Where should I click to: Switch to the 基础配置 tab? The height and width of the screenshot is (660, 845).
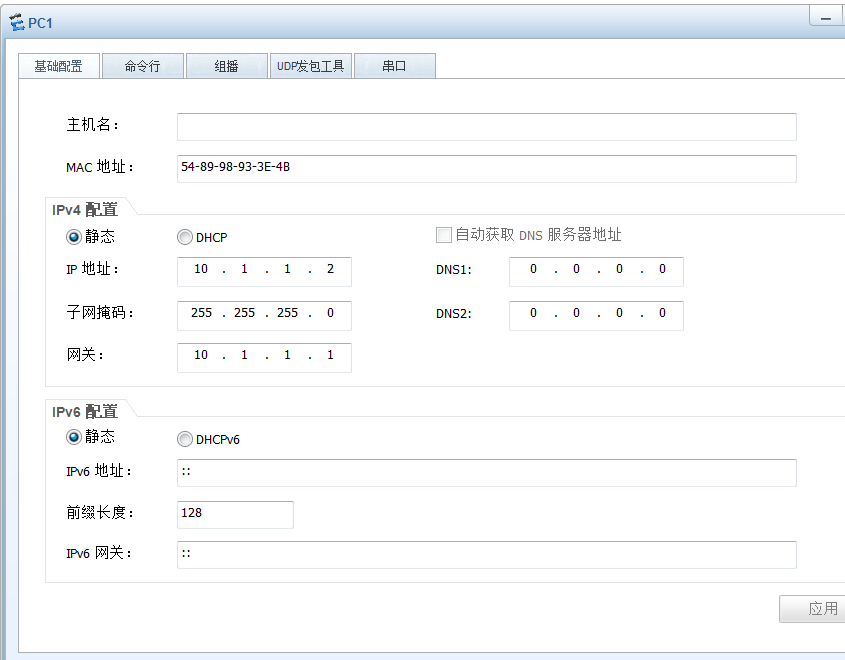pyautogui.click(x=59, y=66)
